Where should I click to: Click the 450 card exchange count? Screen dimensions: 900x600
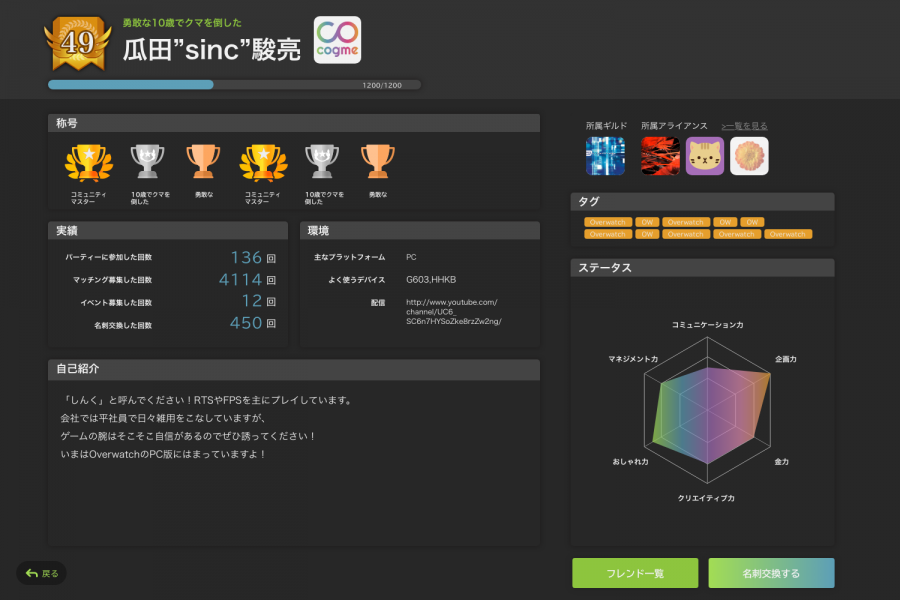(x=246, y=323)
